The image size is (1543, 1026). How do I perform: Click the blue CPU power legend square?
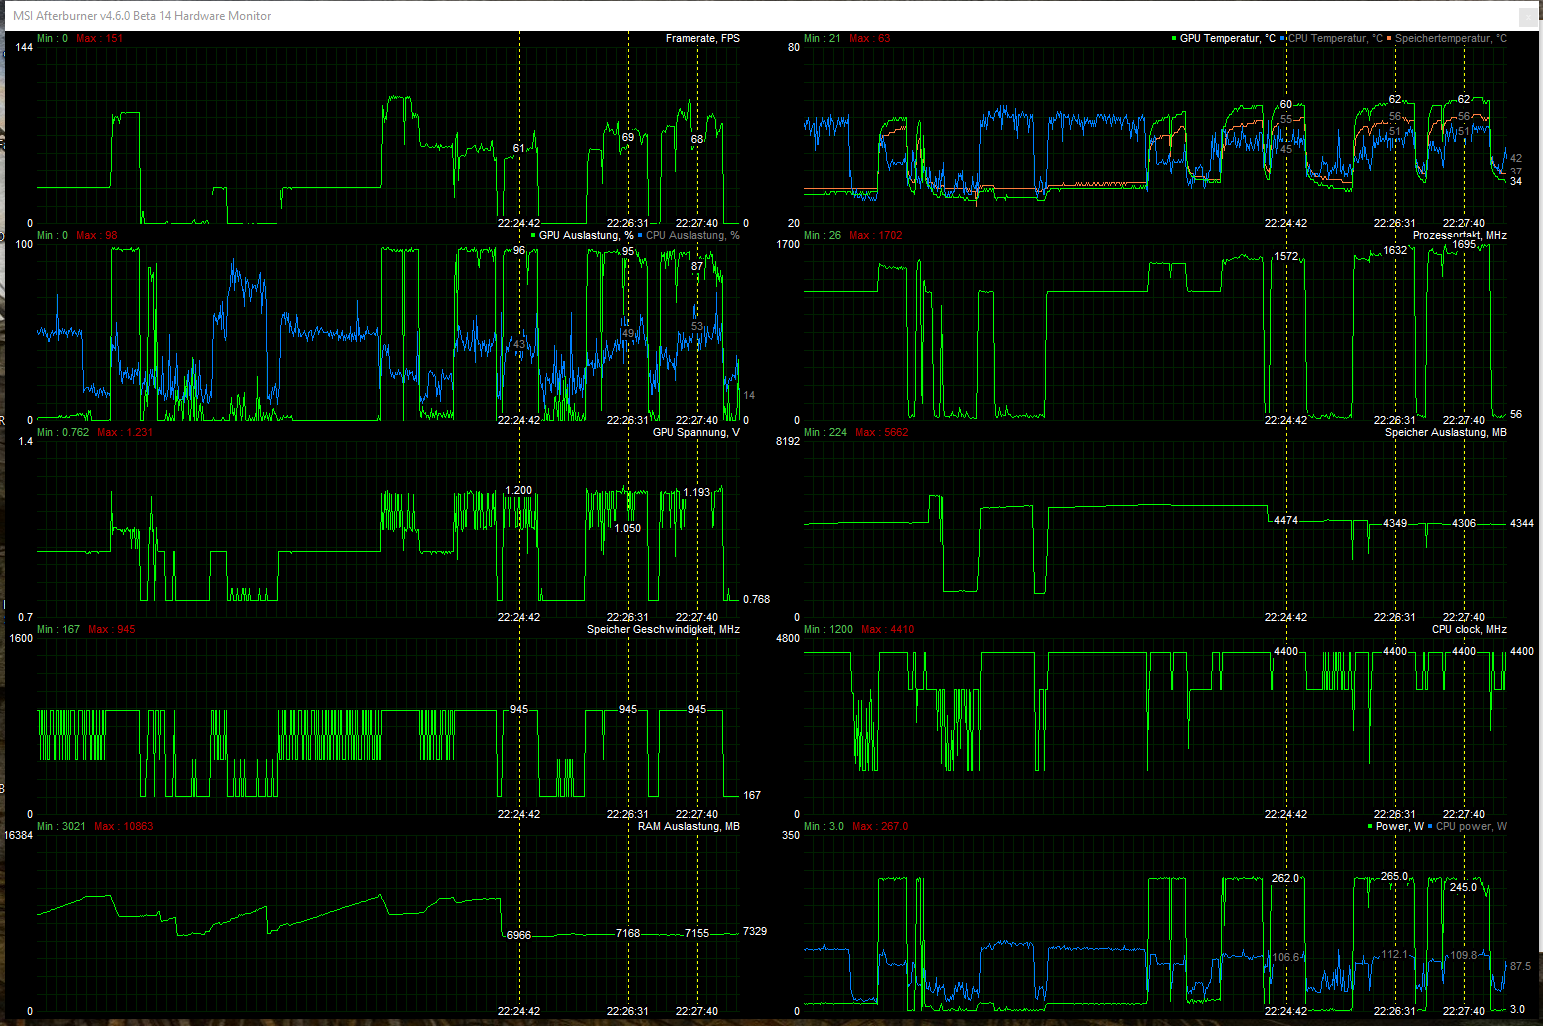[1430, 827]
